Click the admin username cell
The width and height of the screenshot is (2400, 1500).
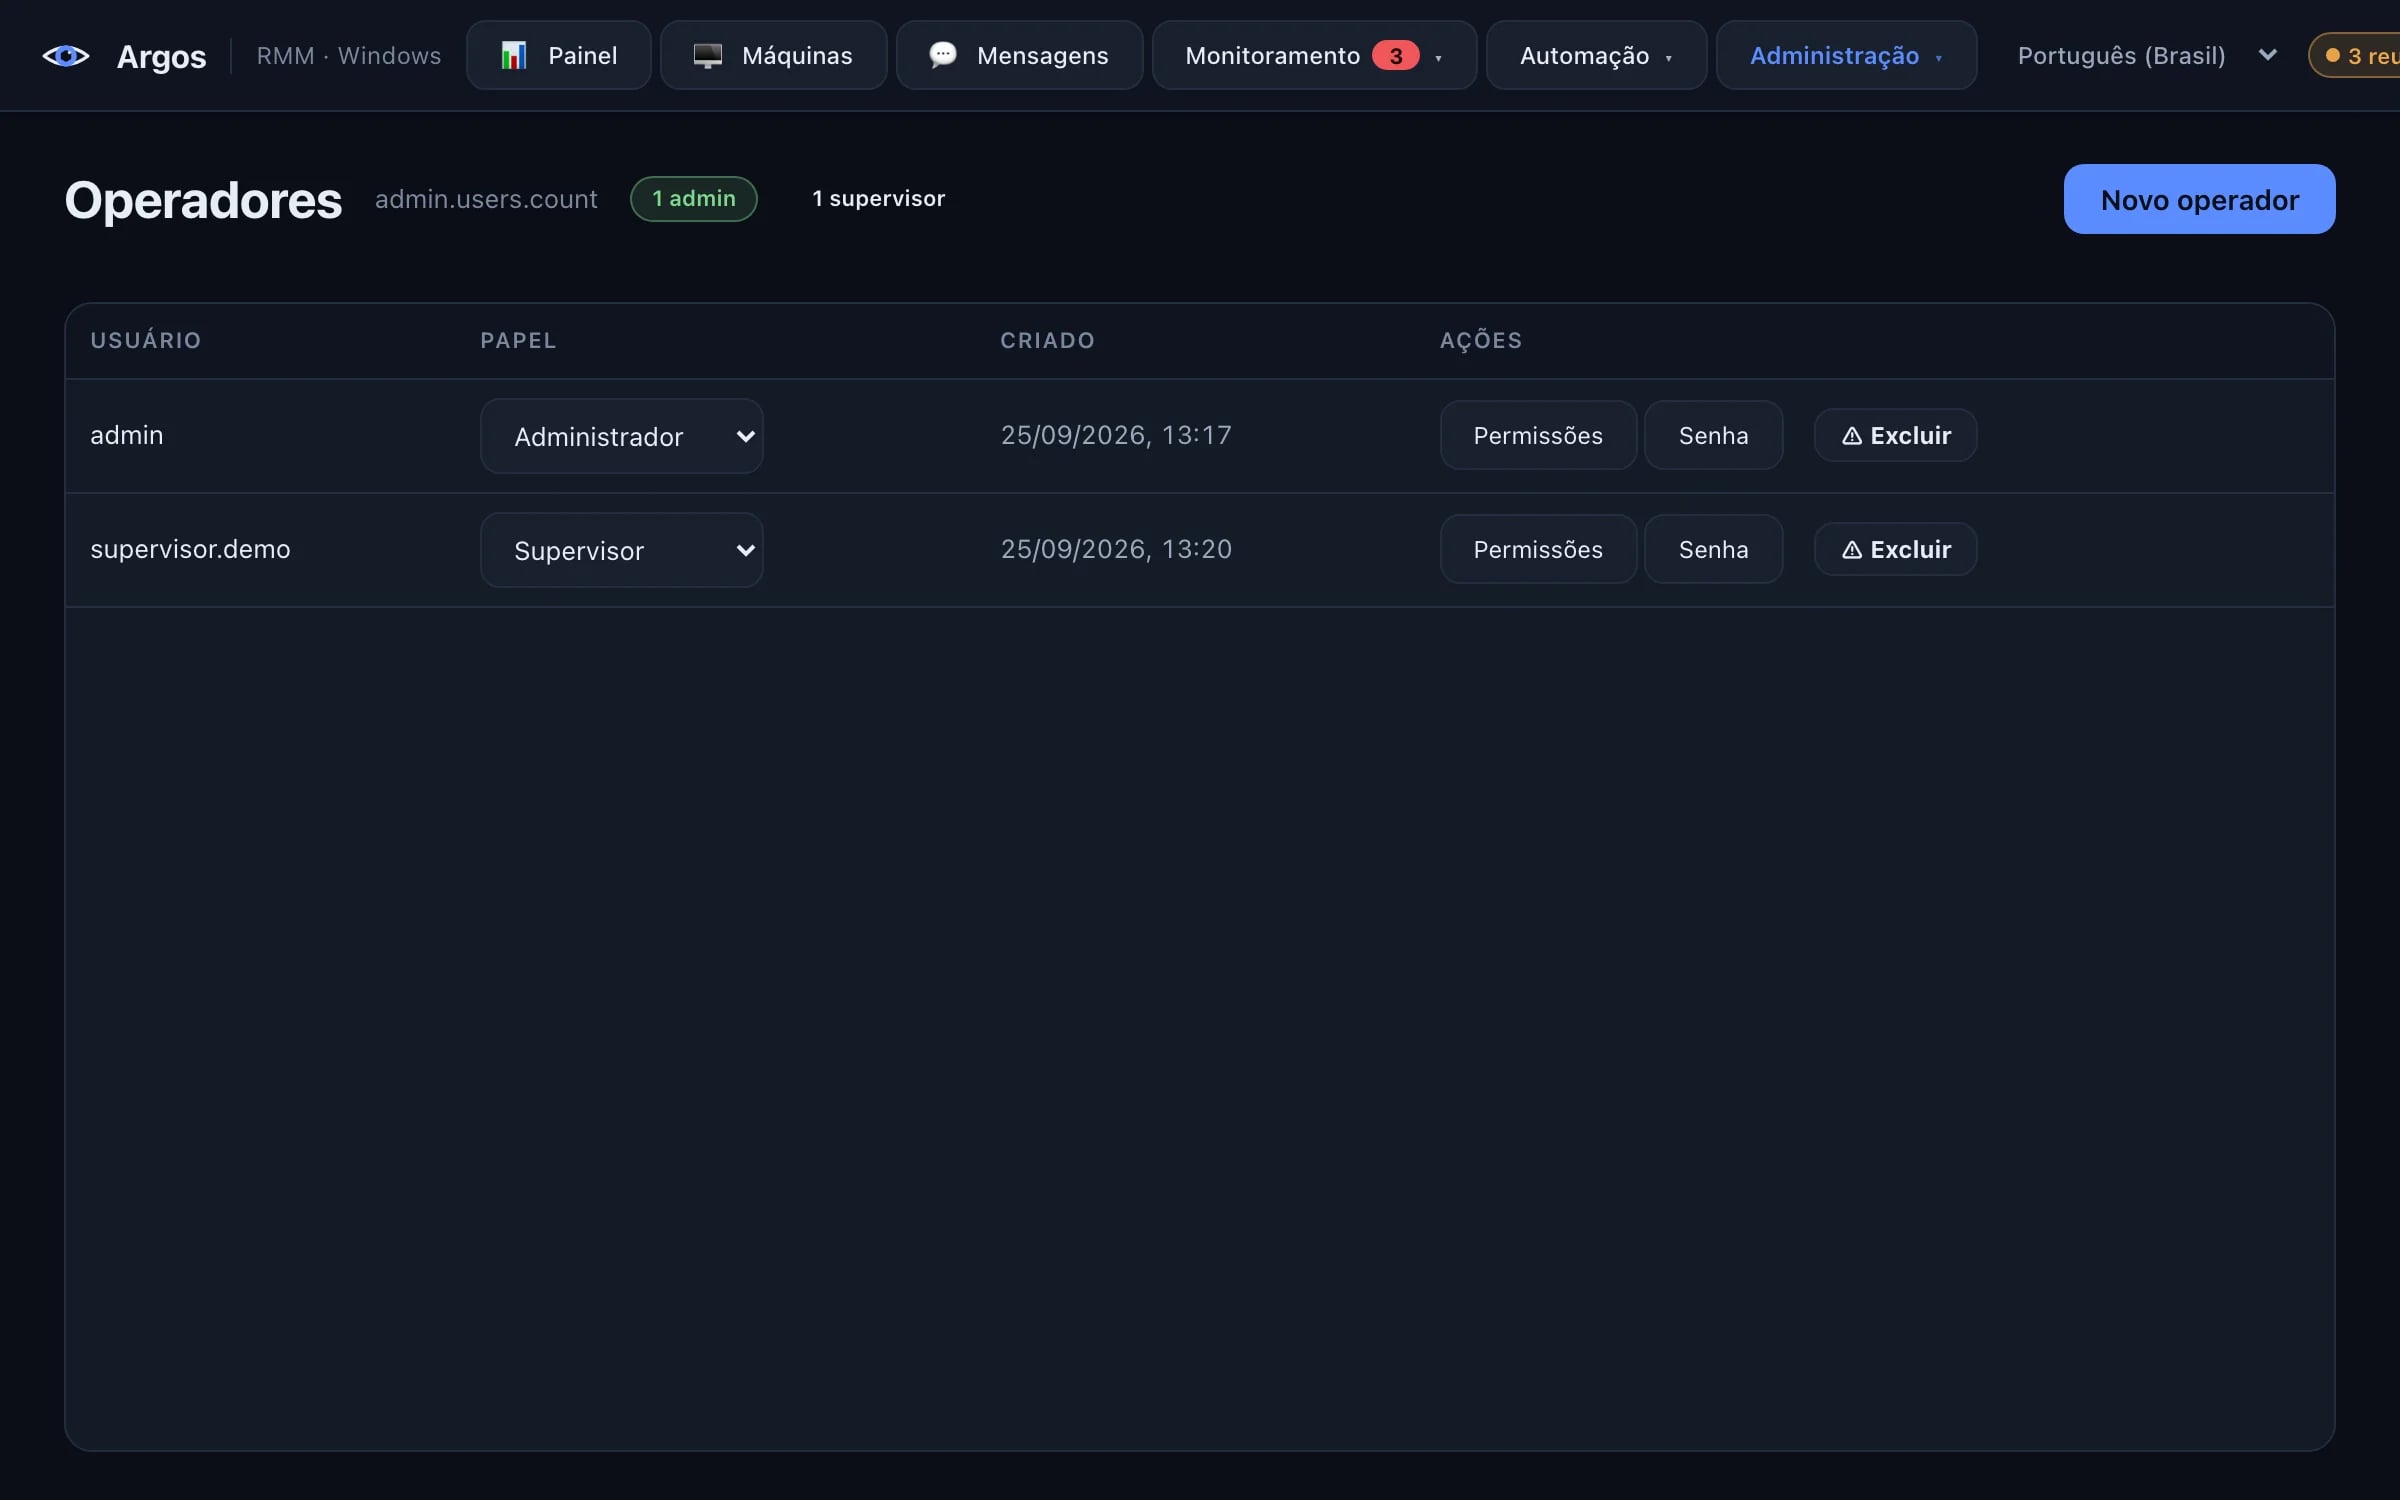coord(126,435)
